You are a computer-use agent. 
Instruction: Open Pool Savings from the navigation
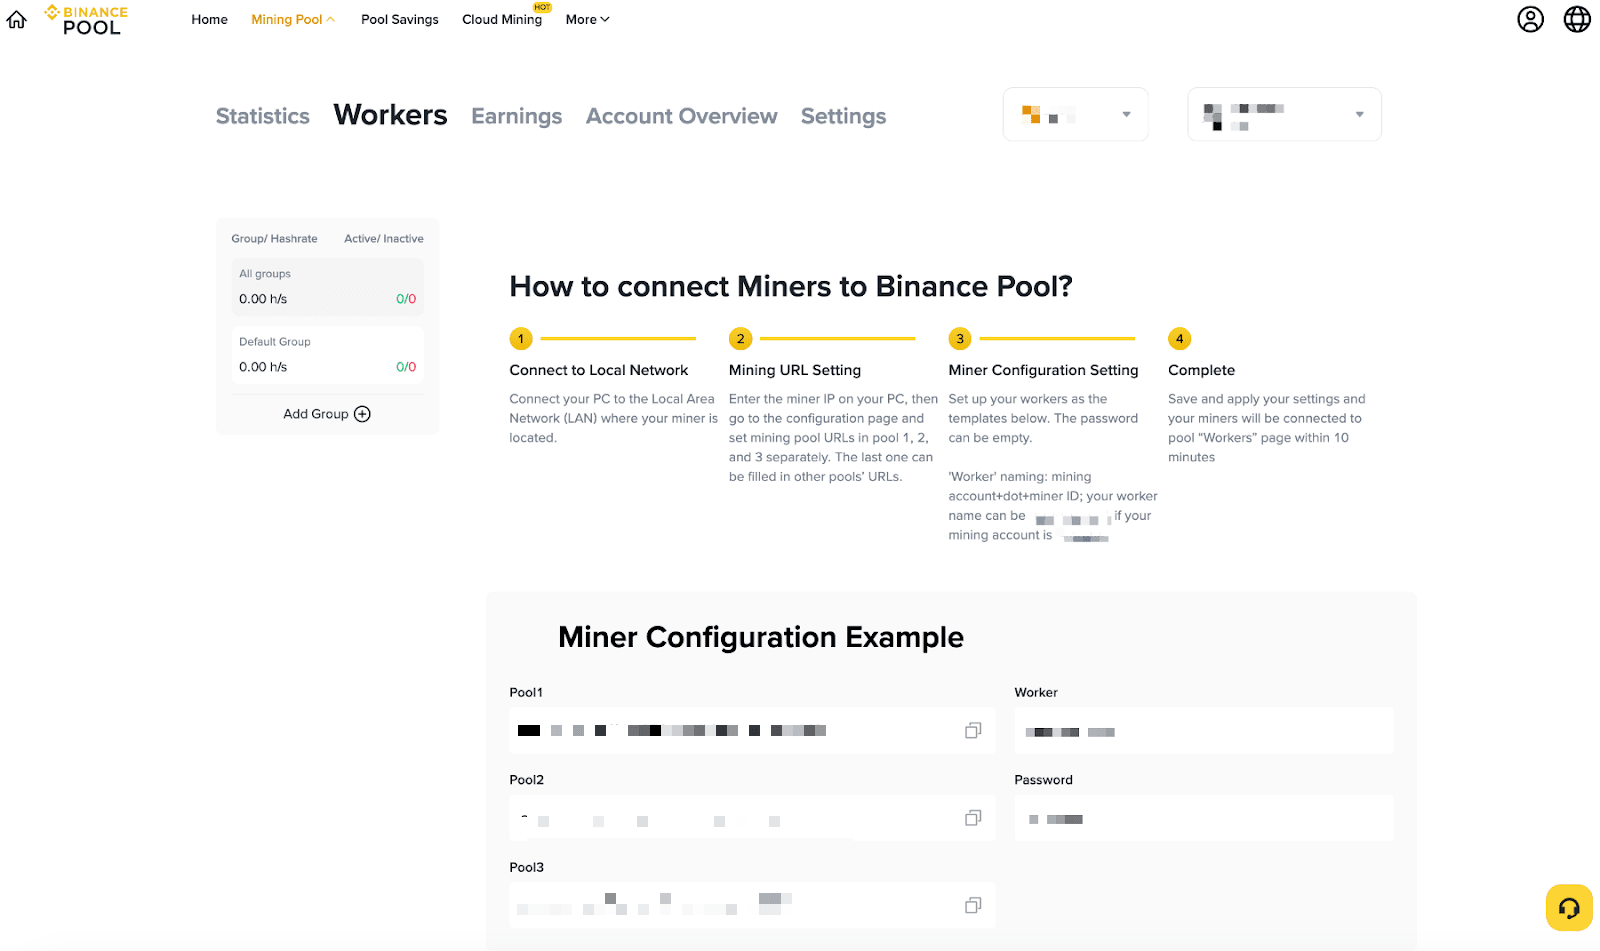click(400, 19)
